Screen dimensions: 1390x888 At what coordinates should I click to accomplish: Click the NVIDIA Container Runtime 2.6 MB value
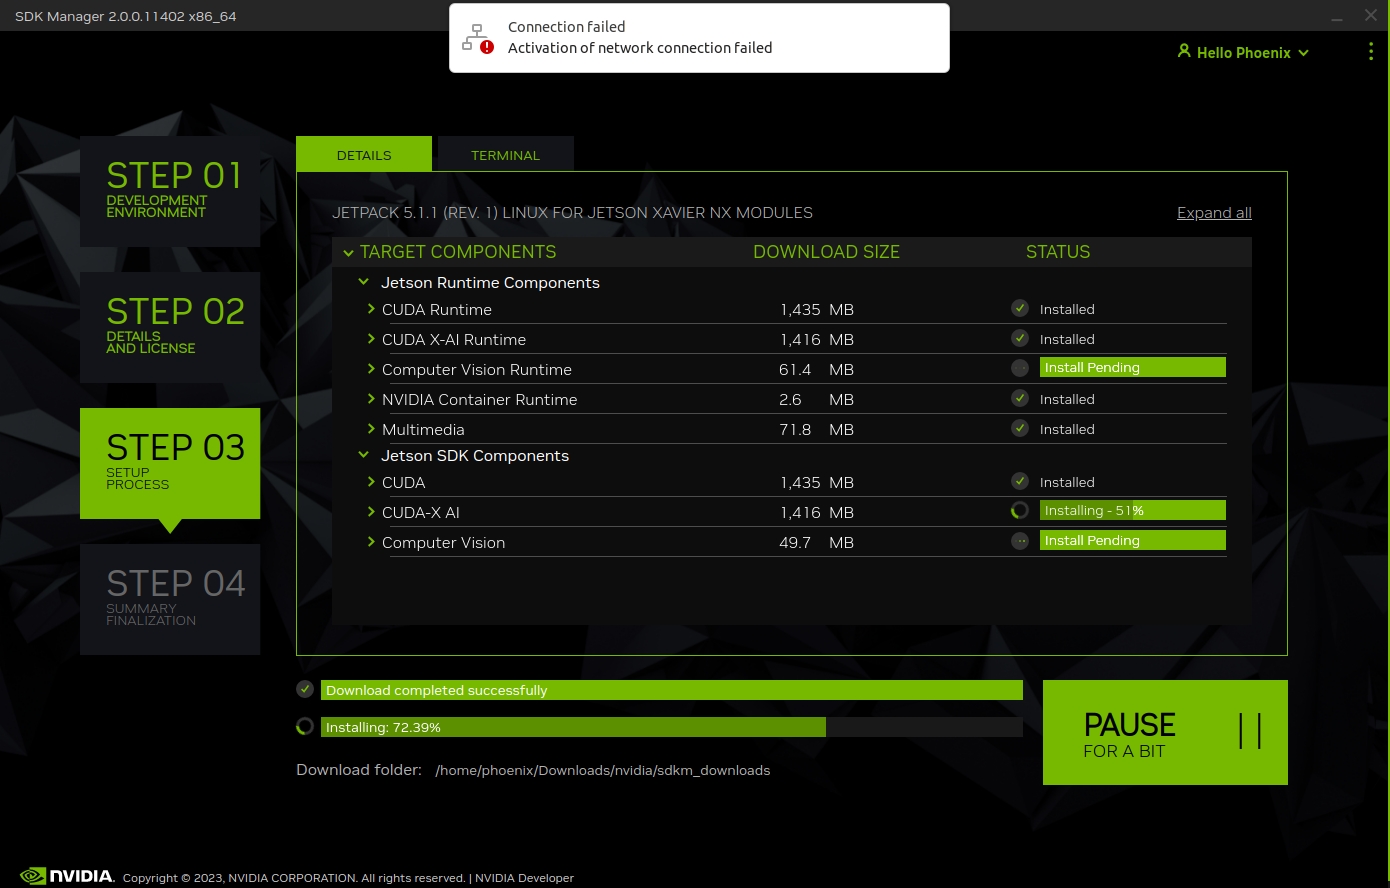(x=816, y=399)
